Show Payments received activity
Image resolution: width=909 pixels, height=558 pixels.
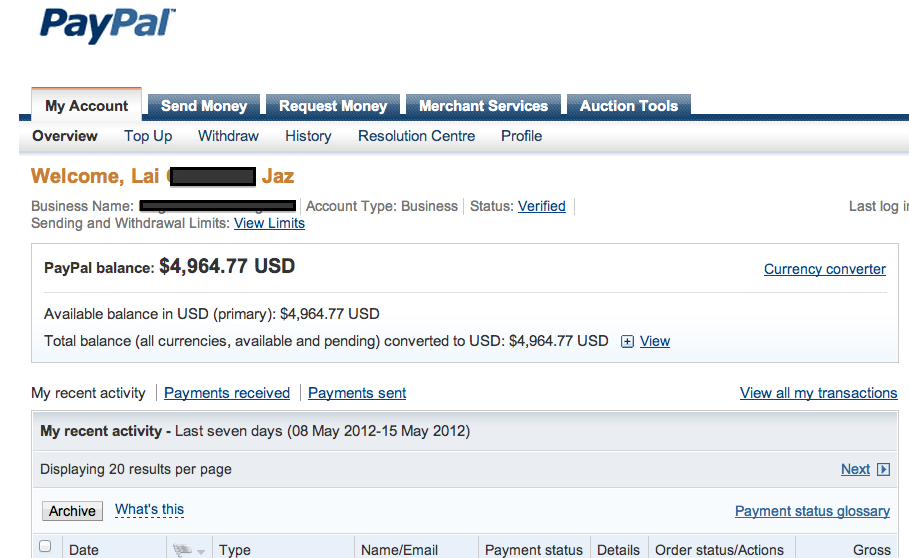[x=227, y=393]
